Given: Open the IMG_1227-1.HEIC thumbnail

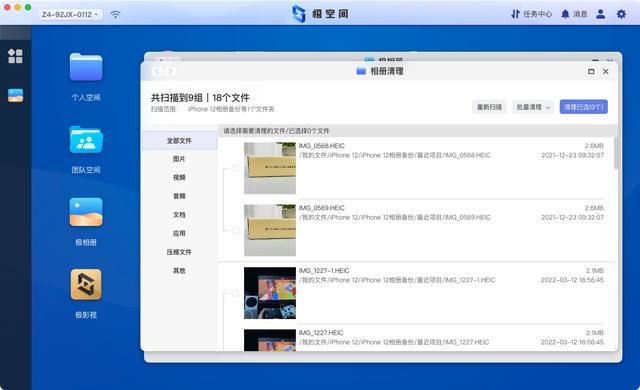Looking at the screenshot, I should [x=270, y=293].
